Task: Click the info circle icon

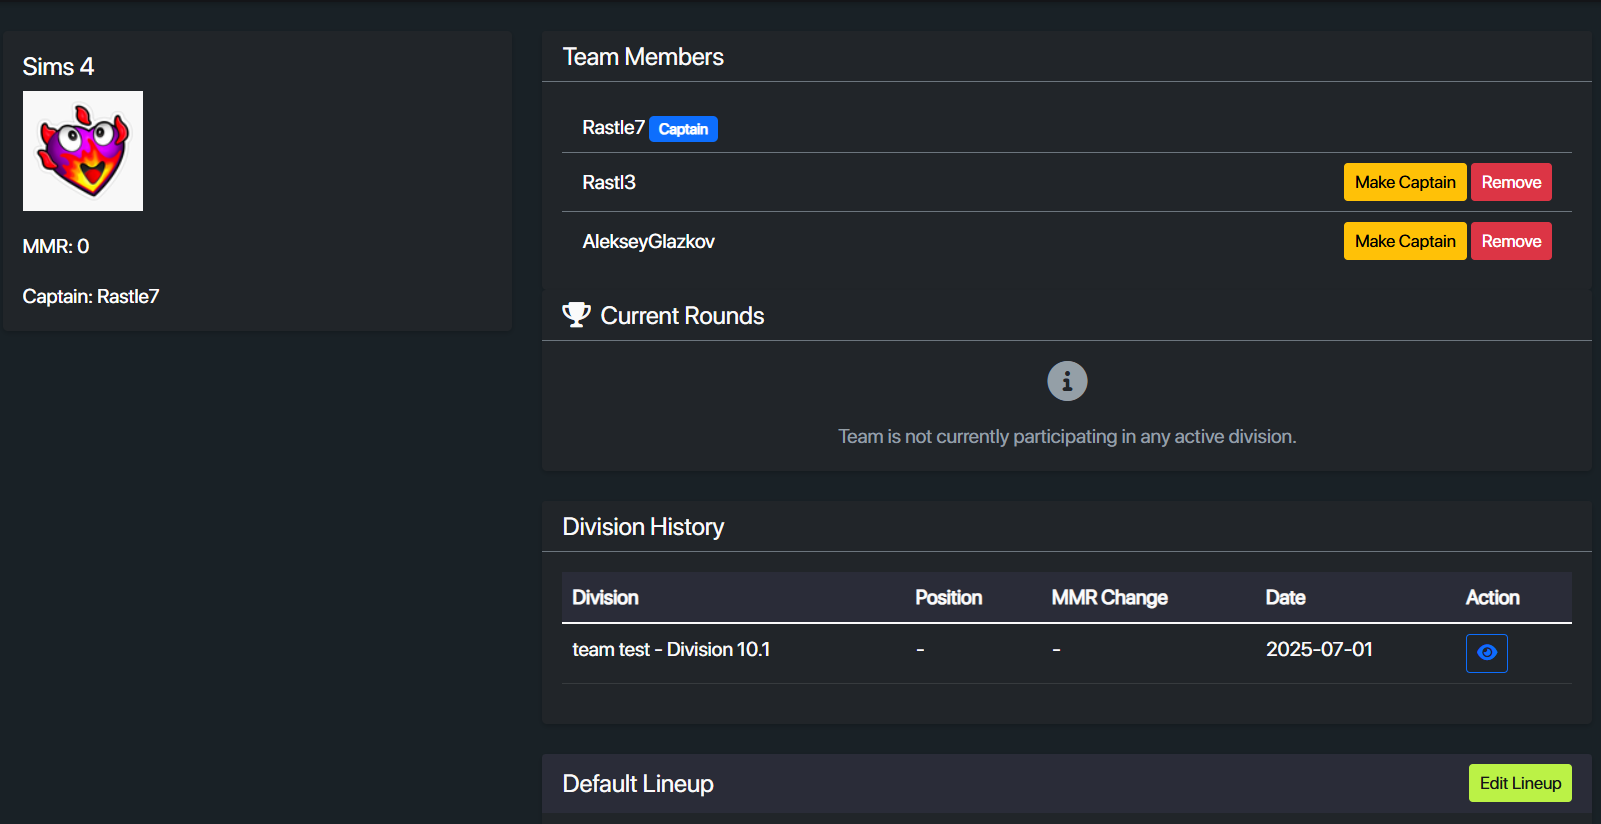Action: click(1066, 381)
